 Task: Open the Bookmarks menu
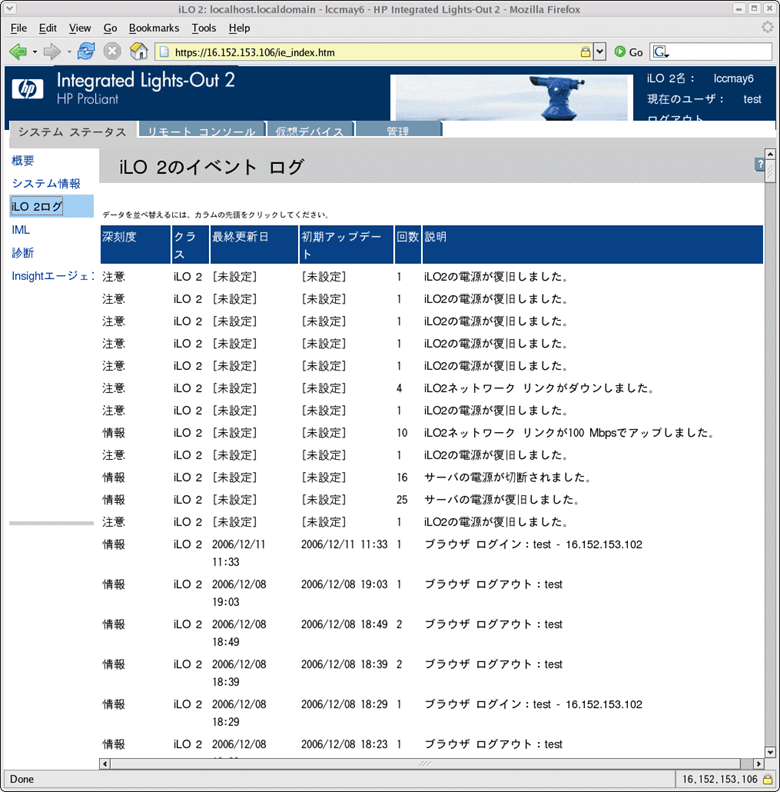point(154,28)
